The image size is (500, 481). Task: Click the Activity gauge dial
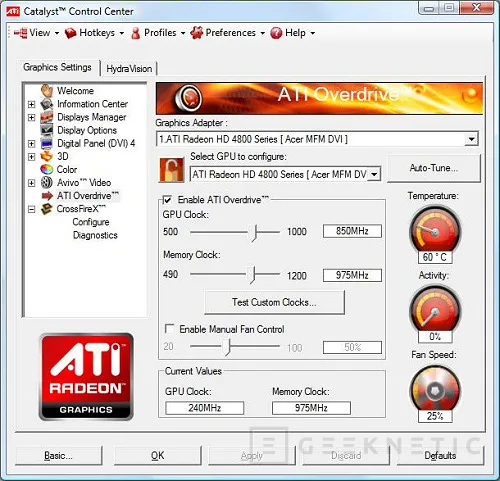click(435, 309)
